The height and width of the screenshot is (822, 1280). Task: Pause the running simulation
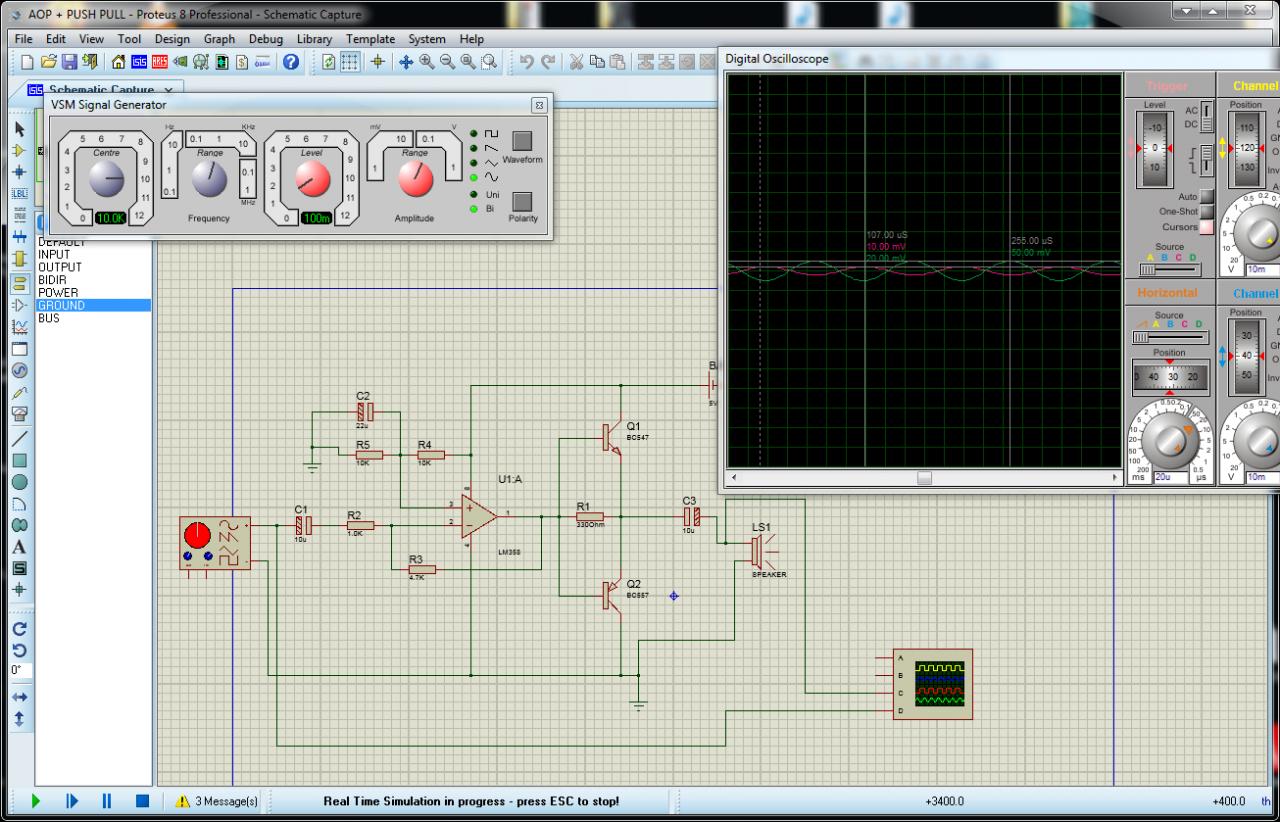pyautogui.click(x=106, y=801)
